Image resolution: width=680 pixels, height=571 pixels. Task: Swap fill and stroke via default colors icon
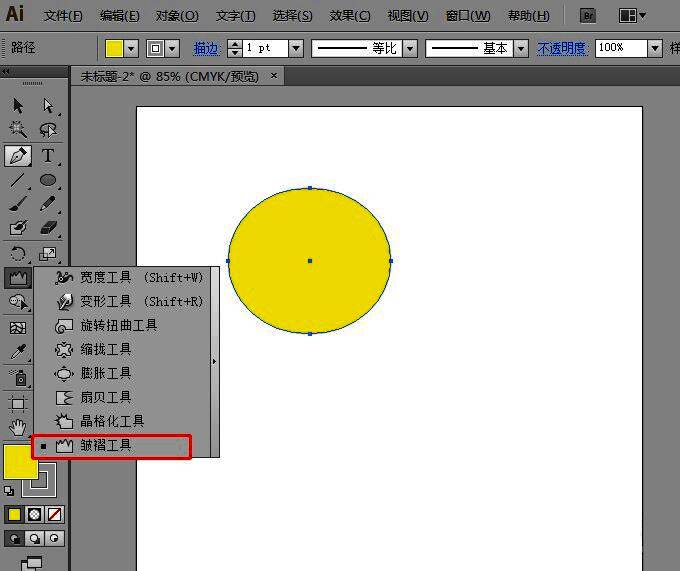(9, 490)
